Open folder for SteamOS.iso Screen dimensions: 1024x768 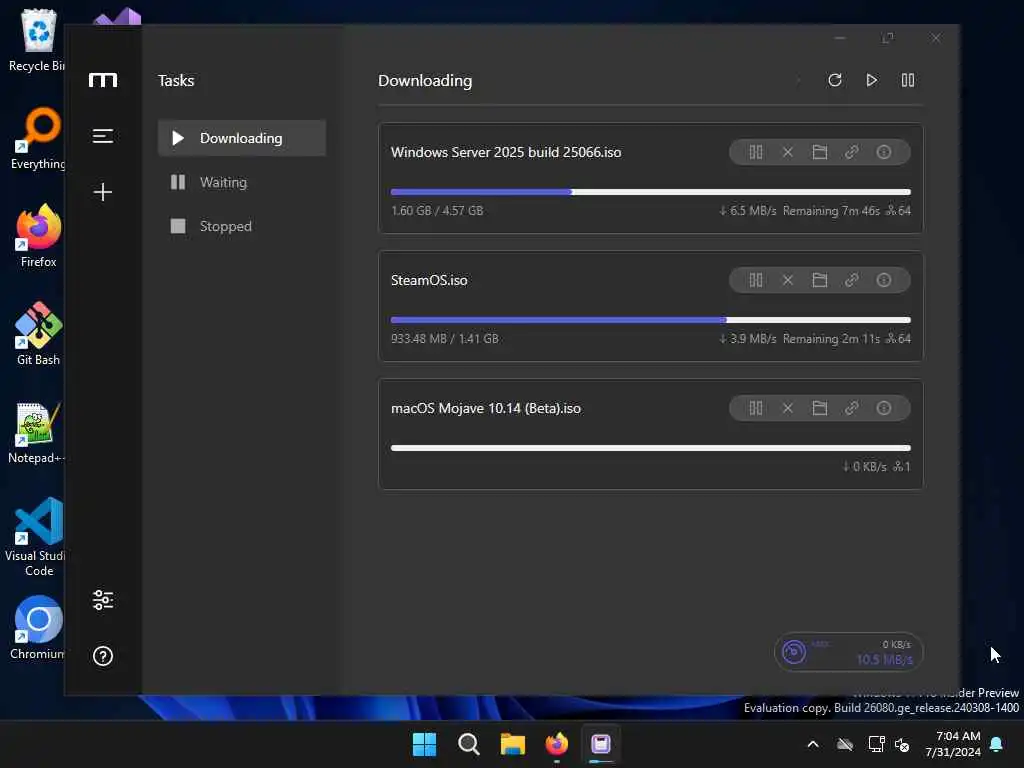click(820, 280)
